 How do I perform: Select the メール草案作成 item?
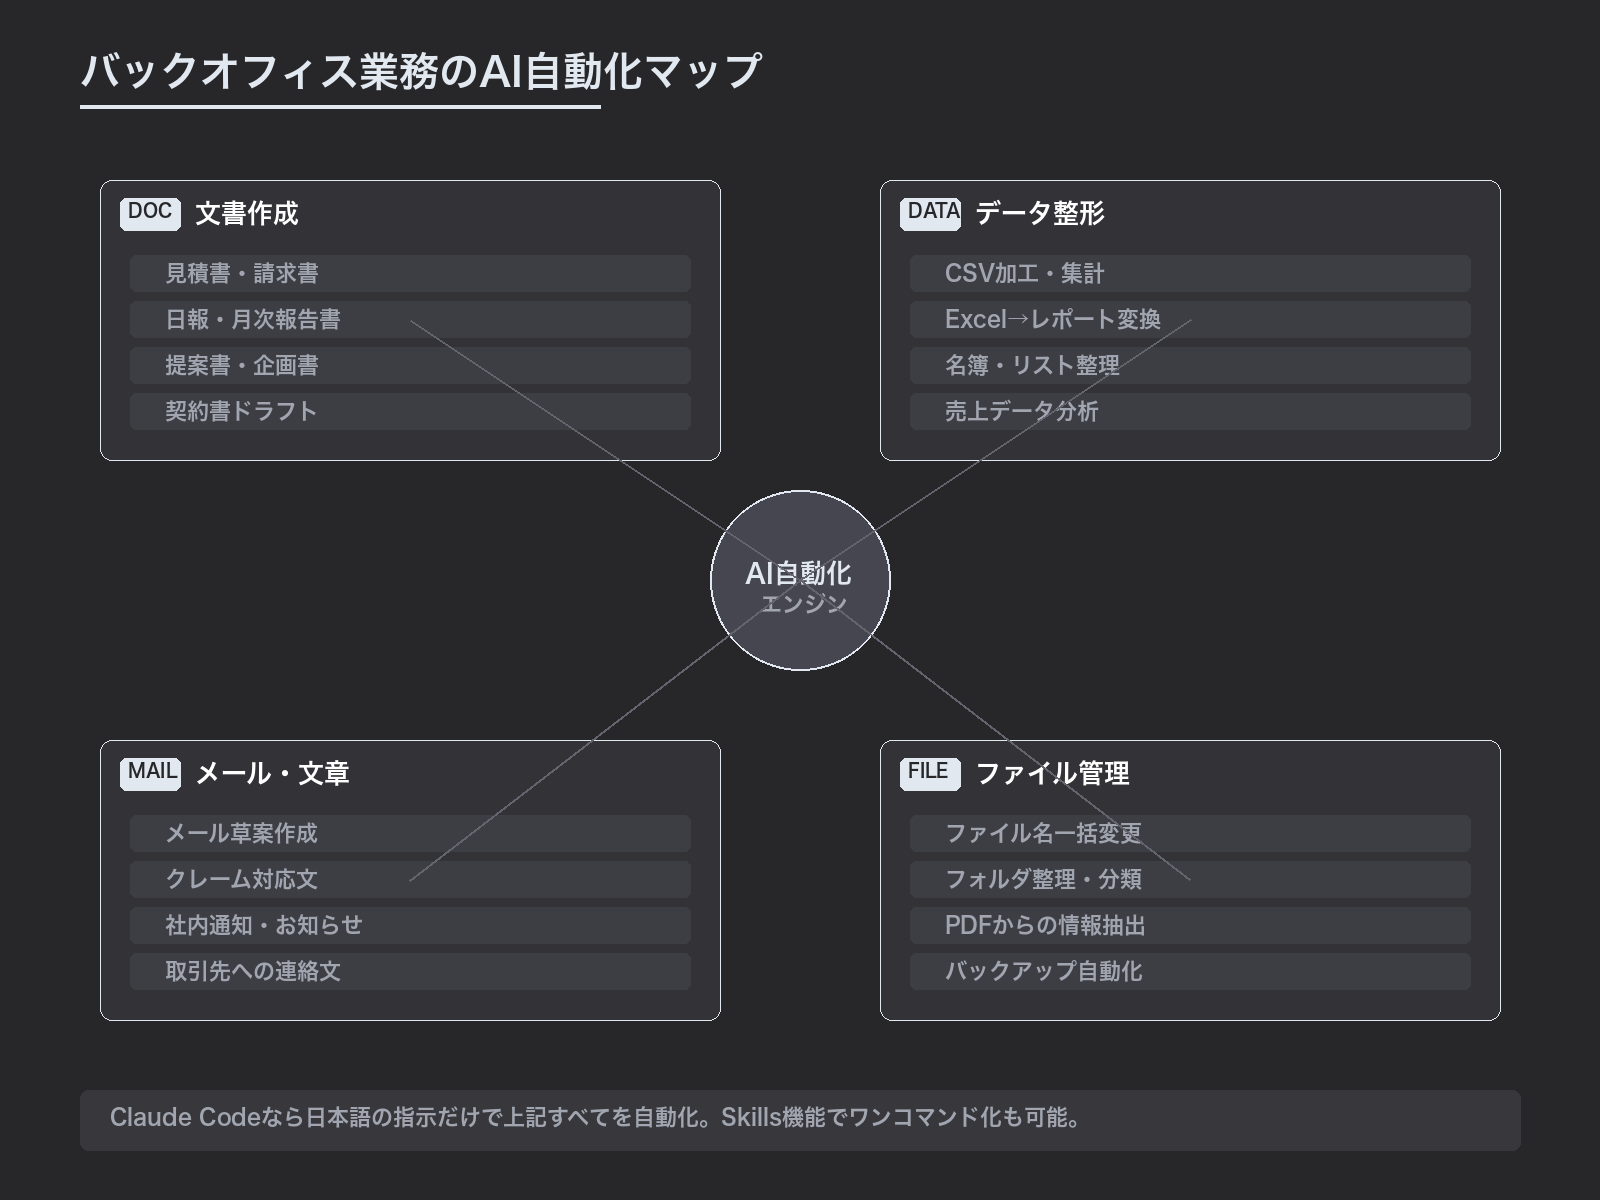(410, 833)
